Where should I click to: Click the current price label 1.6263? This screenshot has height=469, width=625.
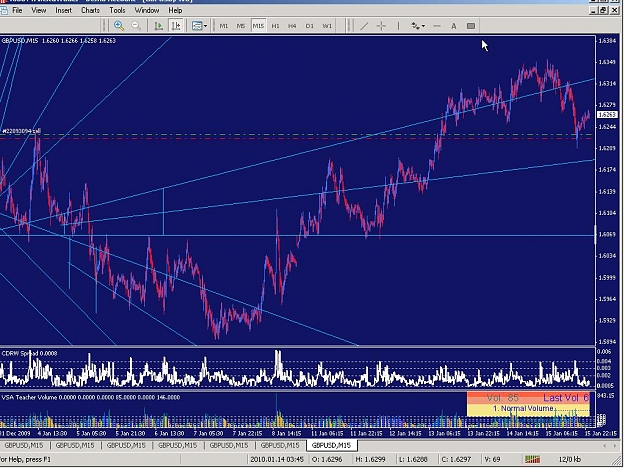tap(607, 115)
